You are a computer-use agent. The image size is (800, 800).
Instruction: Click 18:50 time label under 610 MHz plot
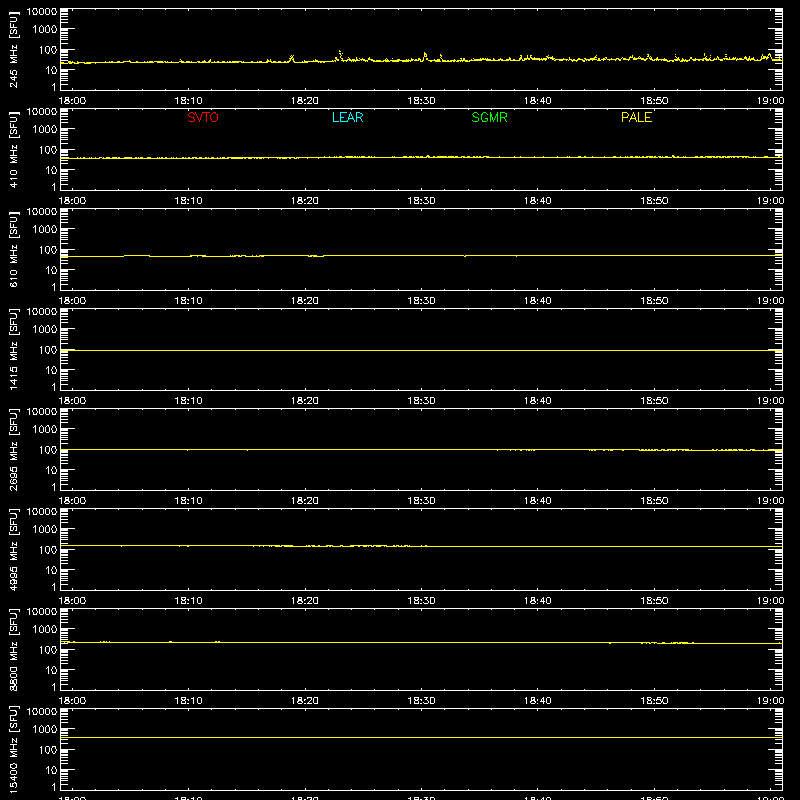(654, 301)
